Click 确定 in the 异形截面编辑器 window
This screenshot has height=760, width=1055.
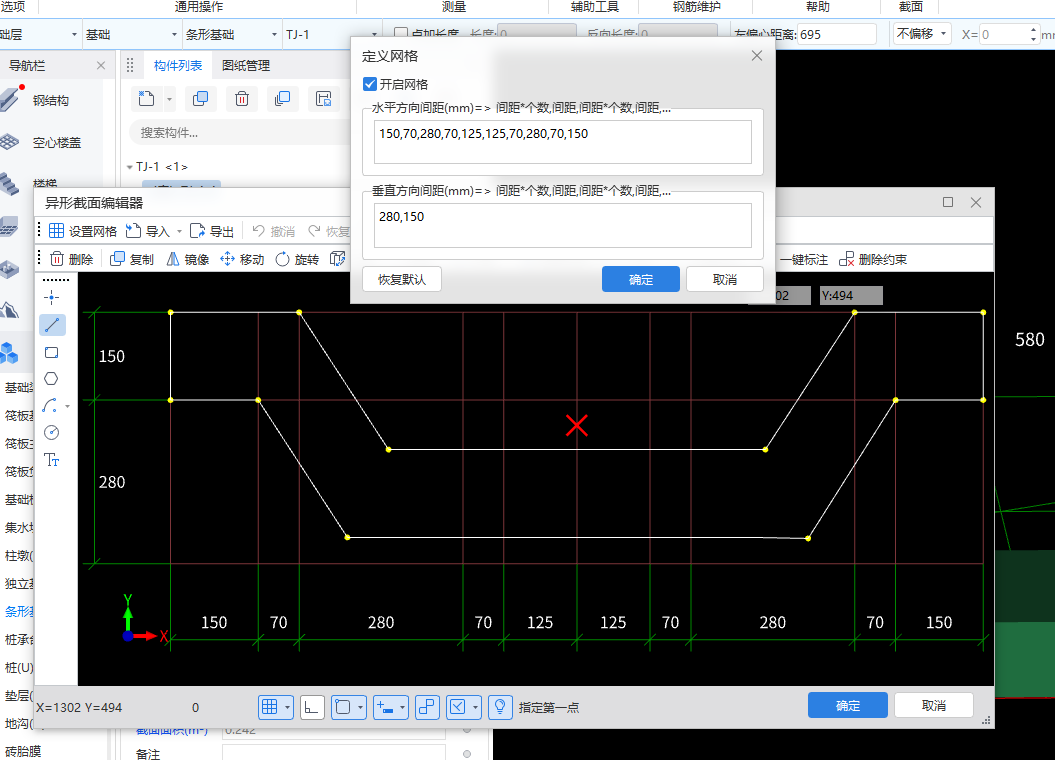pos(848,706)
